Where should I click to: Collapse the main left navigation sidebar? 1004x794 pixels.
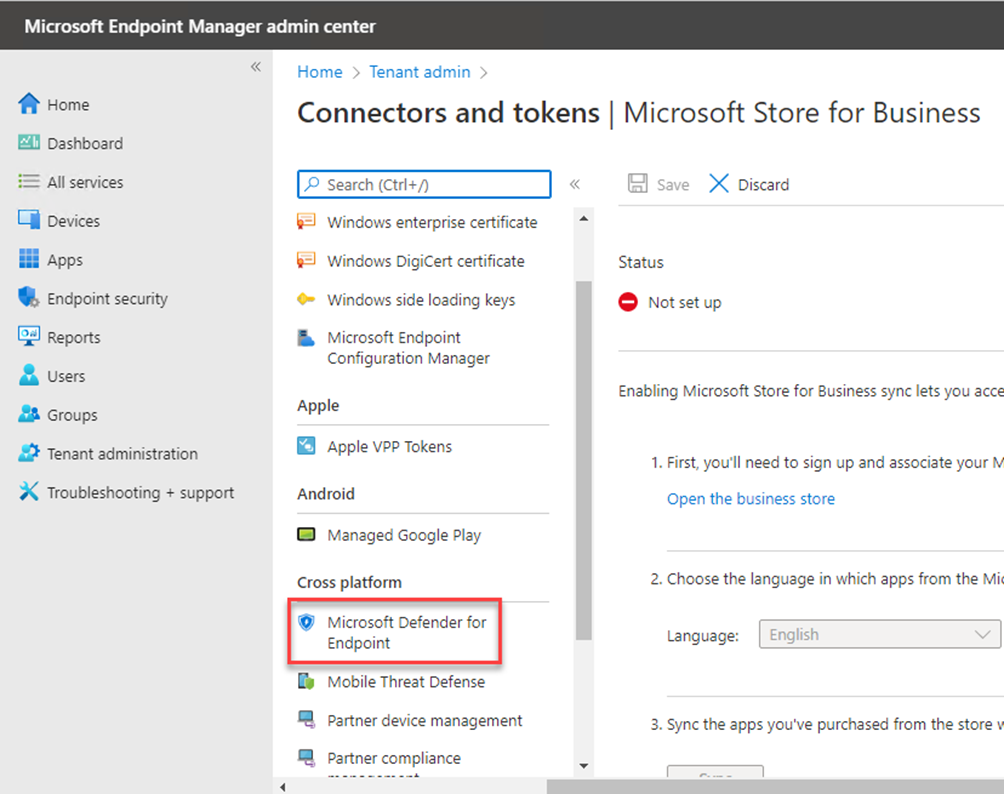255,67
